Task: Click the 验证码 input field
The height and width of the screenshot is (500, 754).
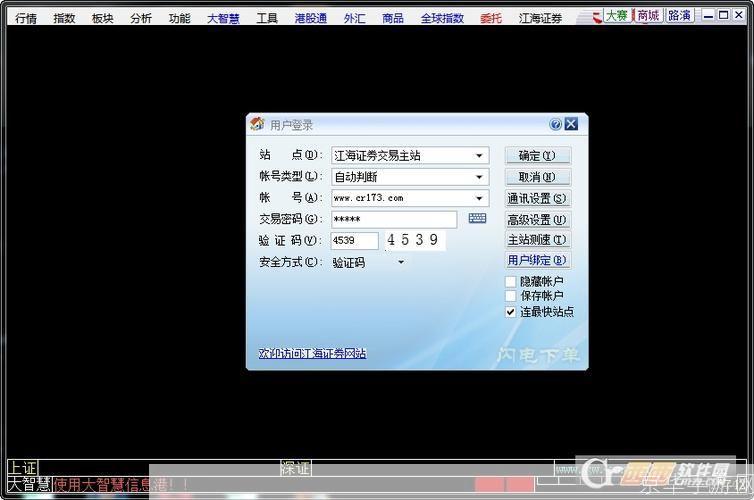Action: point(355,241)
